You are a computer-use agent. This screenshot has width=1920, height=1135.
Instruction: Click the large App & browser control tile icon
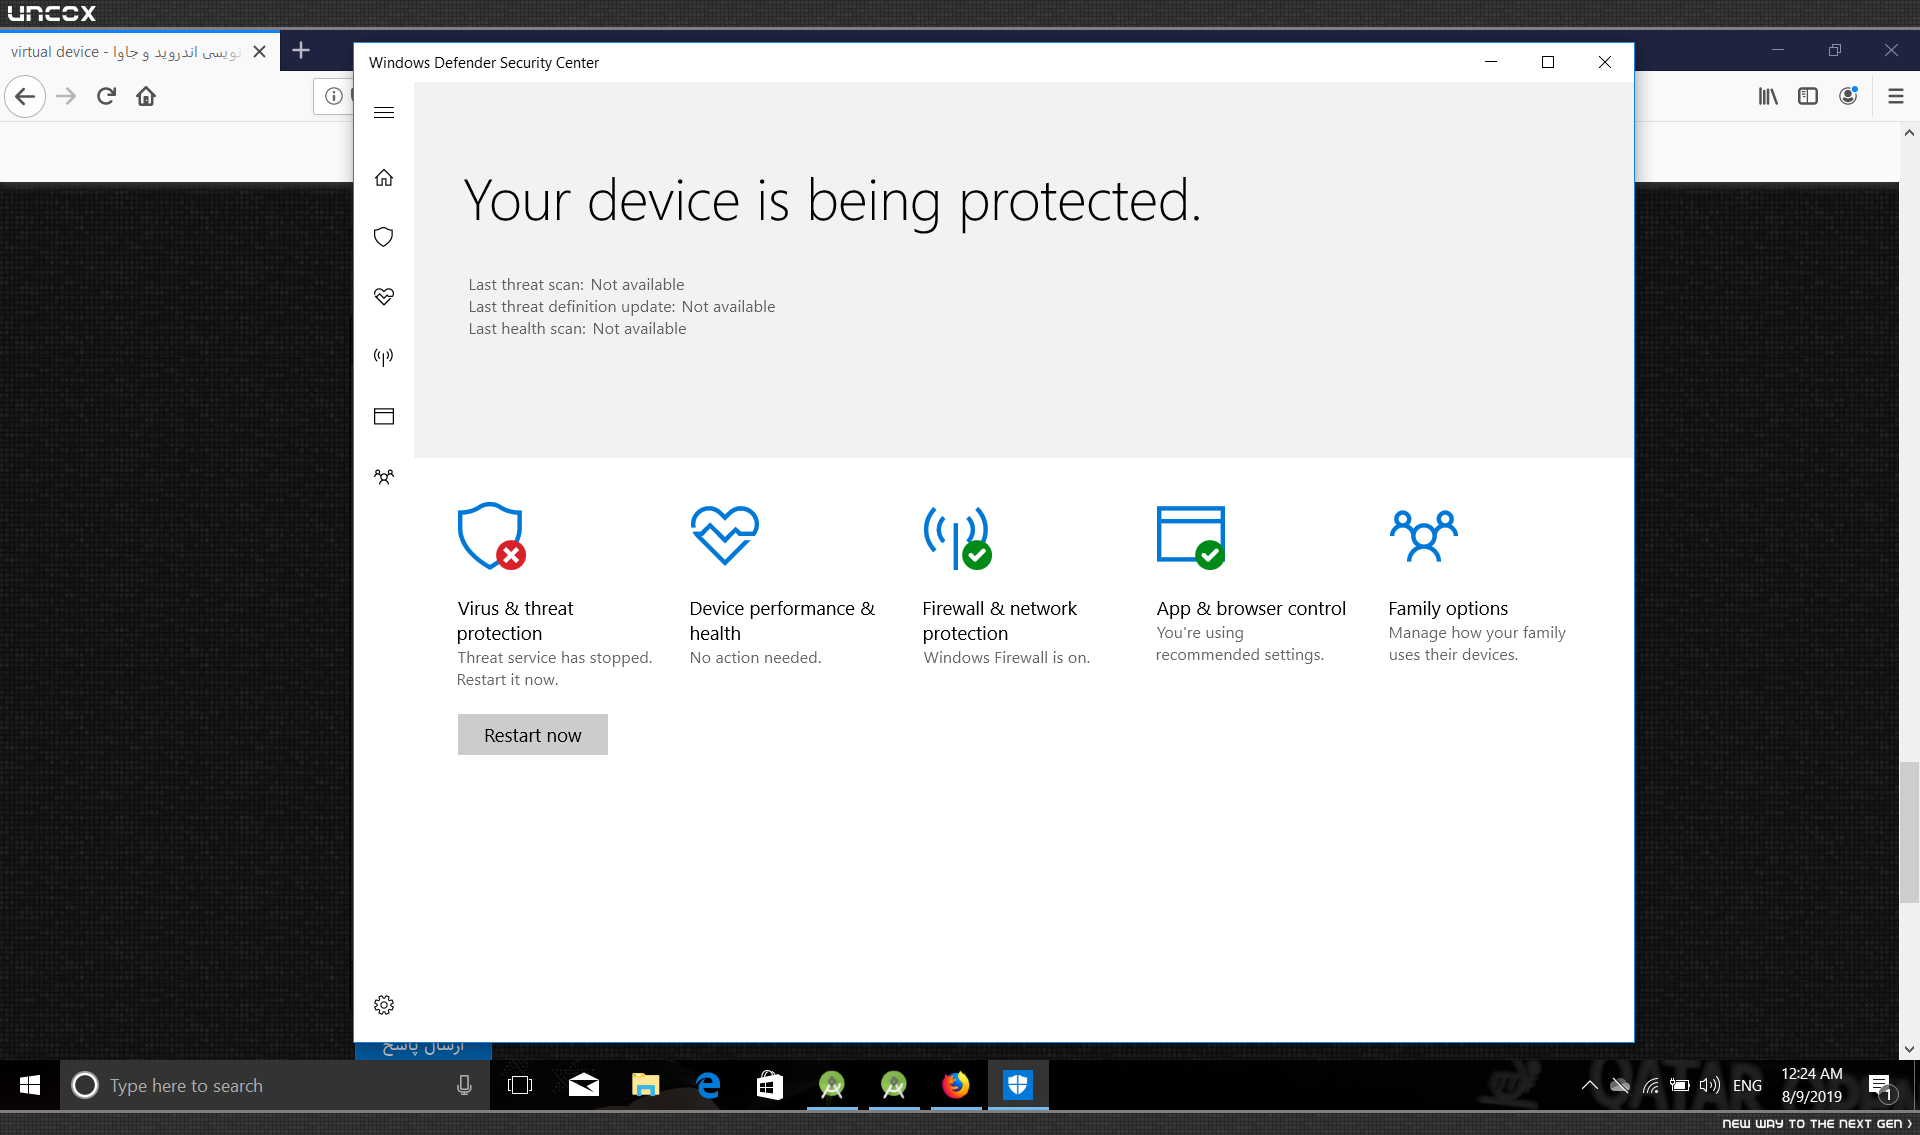(1191, 537)
